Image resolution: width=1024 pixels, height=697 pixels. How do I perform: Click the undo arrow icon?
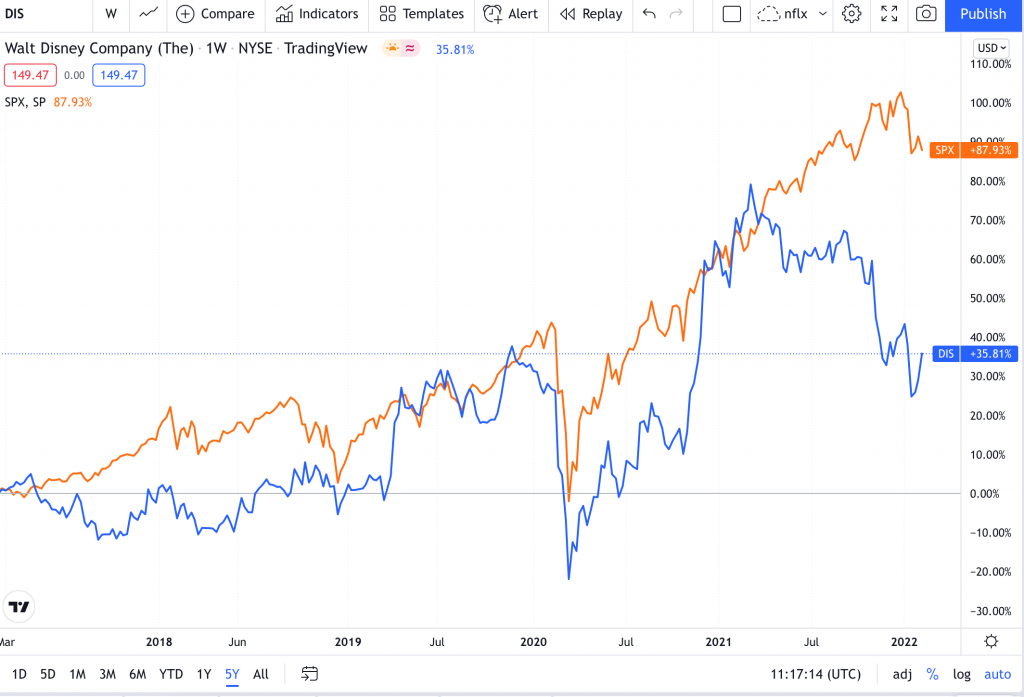(x=650, y=14)
